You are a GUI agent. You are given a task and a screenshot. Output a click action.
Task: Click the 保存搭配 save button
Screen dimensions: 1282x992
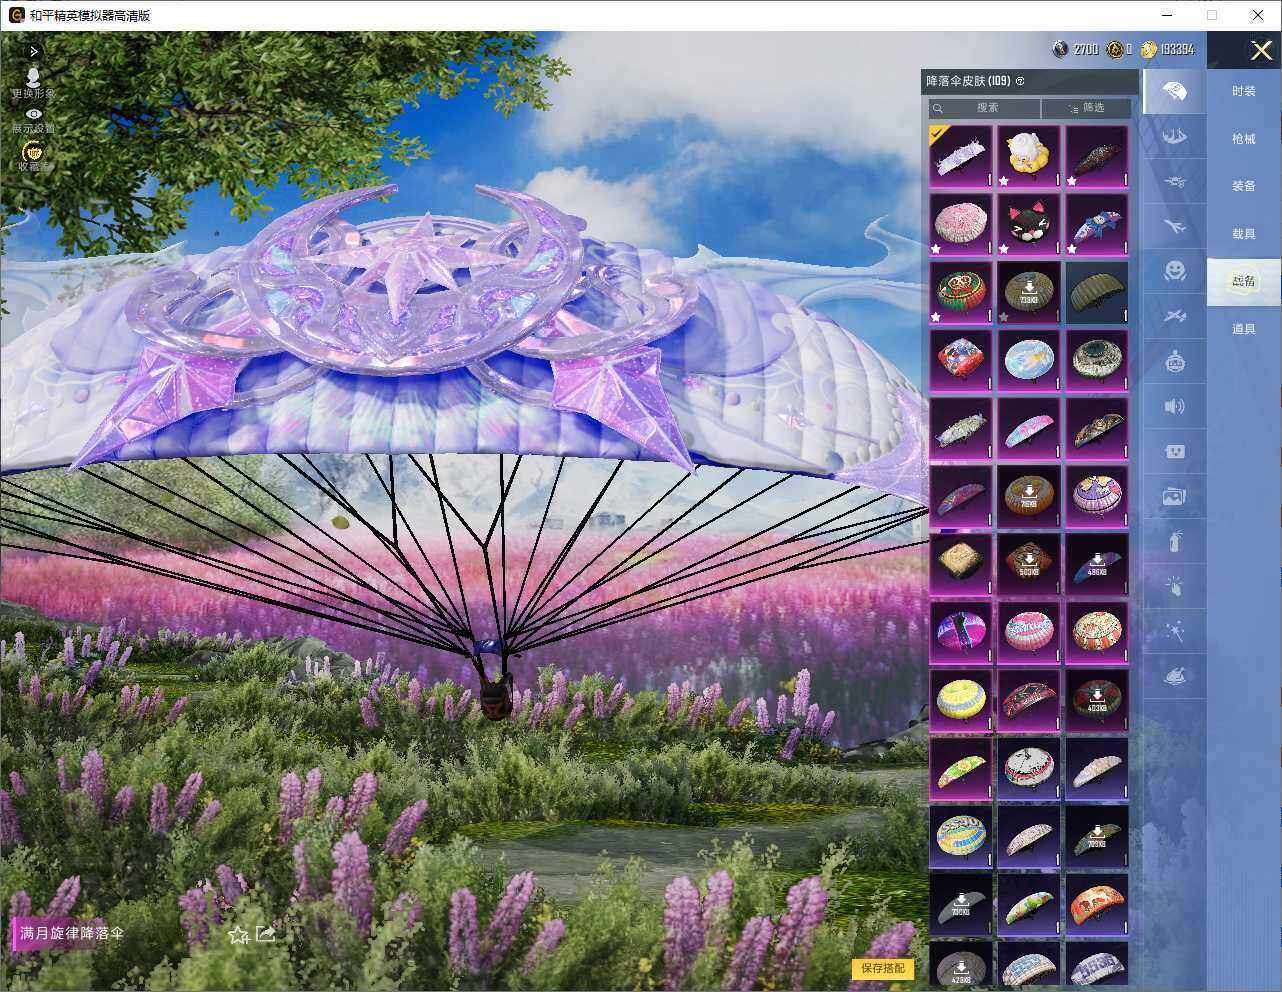[x=883, y=968]
